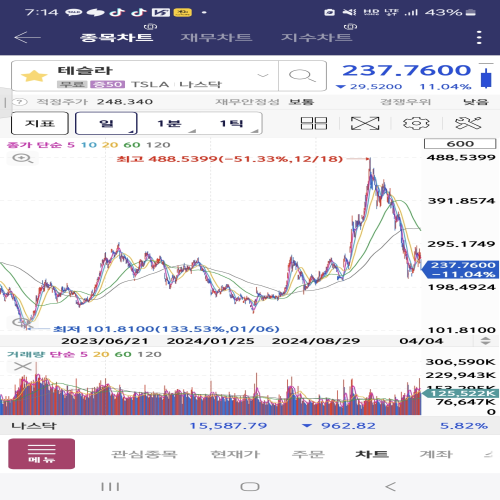
Task: Tap the chart area resize arrows icon
Action: click(486, 341)
